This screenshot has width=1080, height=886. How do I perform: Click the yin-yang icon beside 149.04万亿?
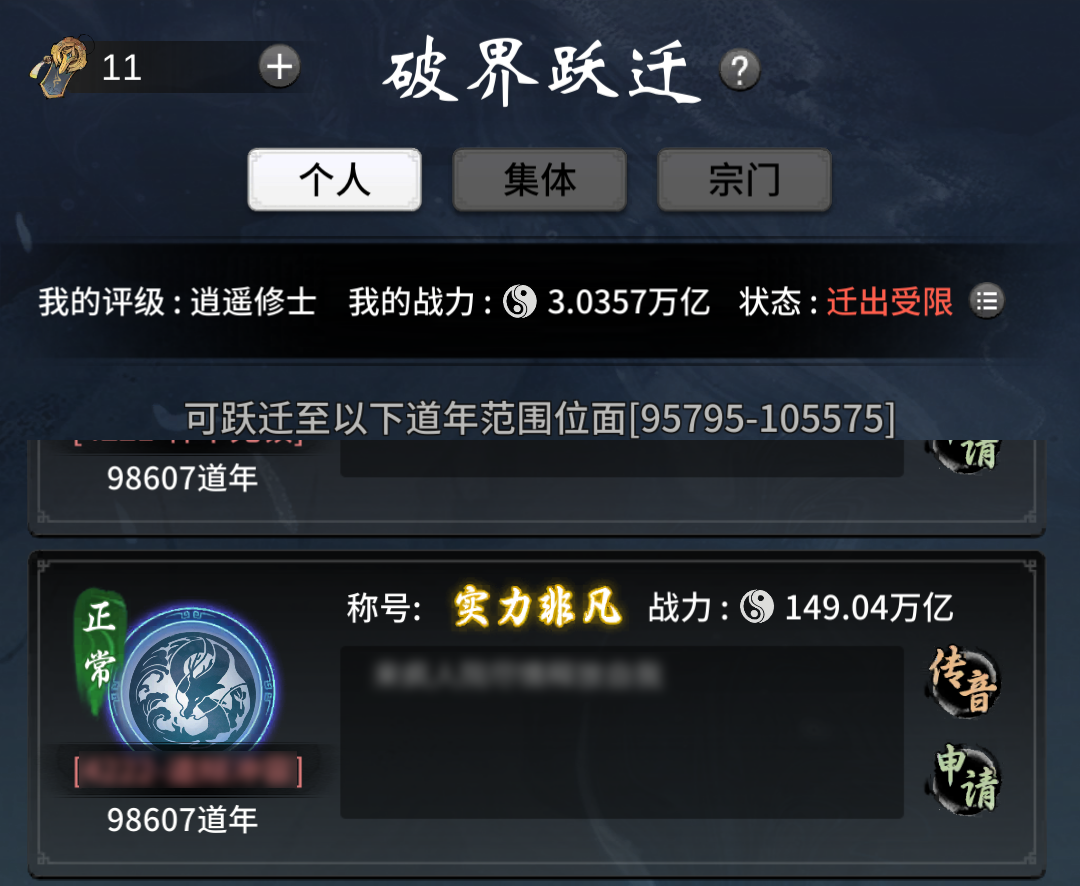pyautogui.click(x=757, y=607)
